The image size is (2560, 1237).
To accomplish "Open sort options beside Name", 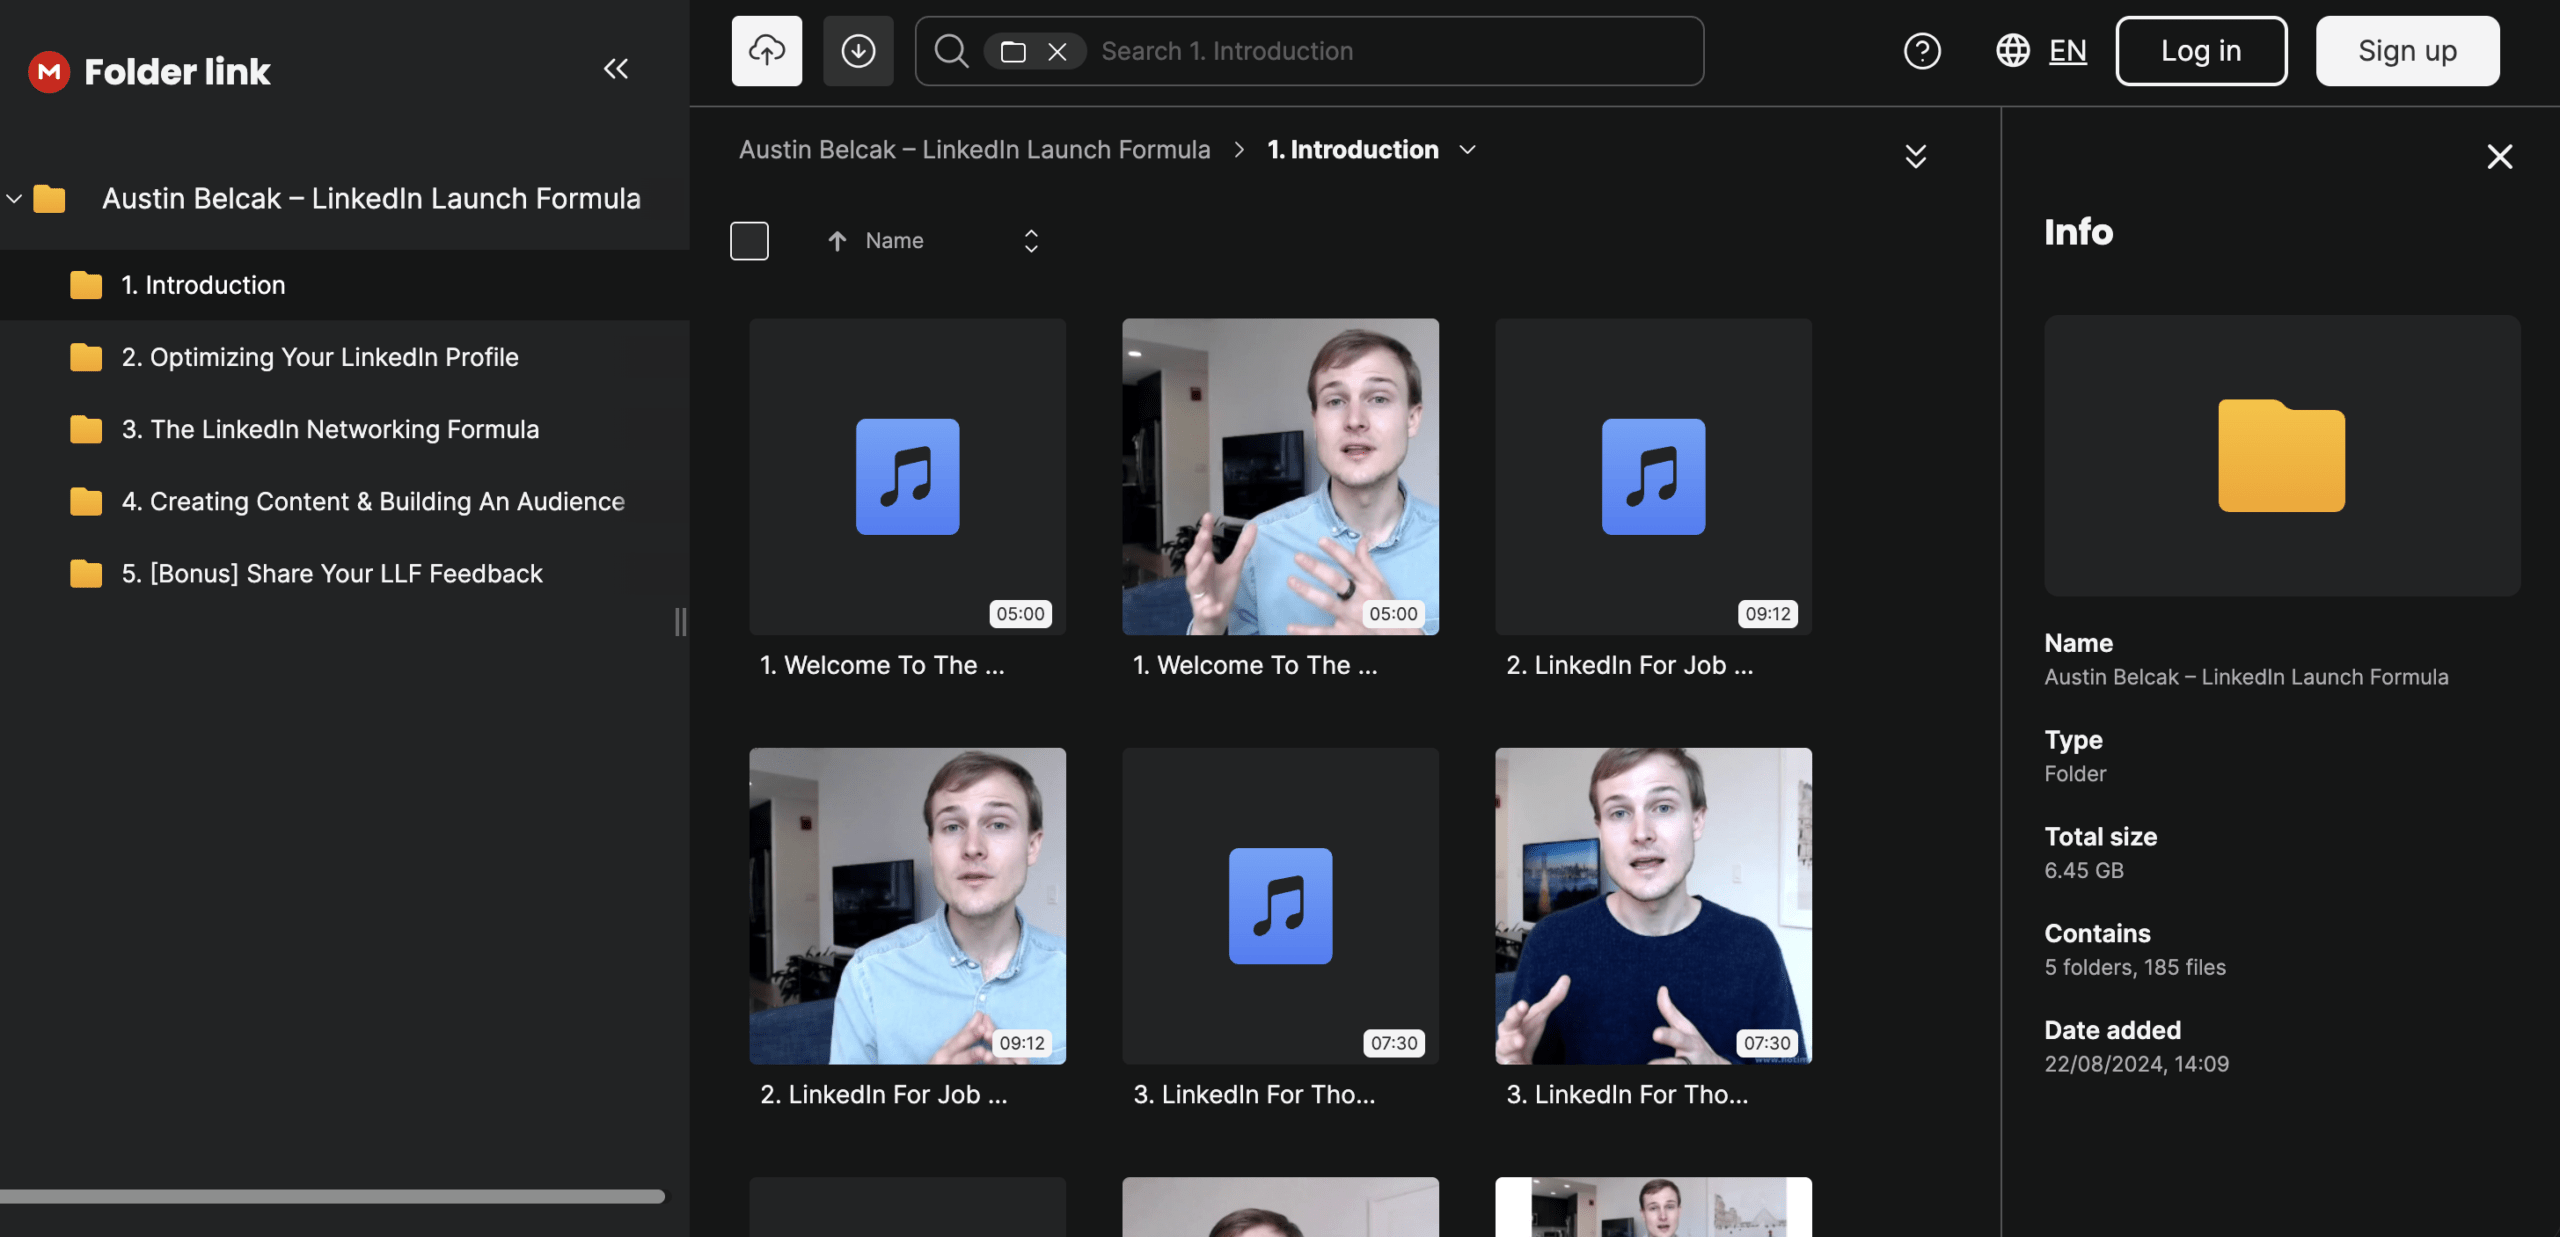I will click(x=1031, y=241).
